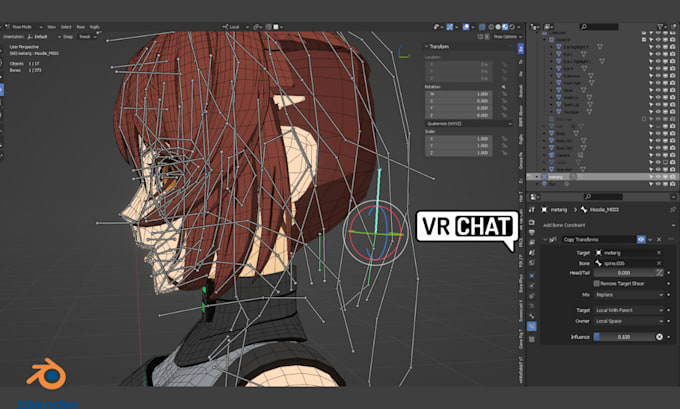Click the Properties editor search field

point(603,196)
